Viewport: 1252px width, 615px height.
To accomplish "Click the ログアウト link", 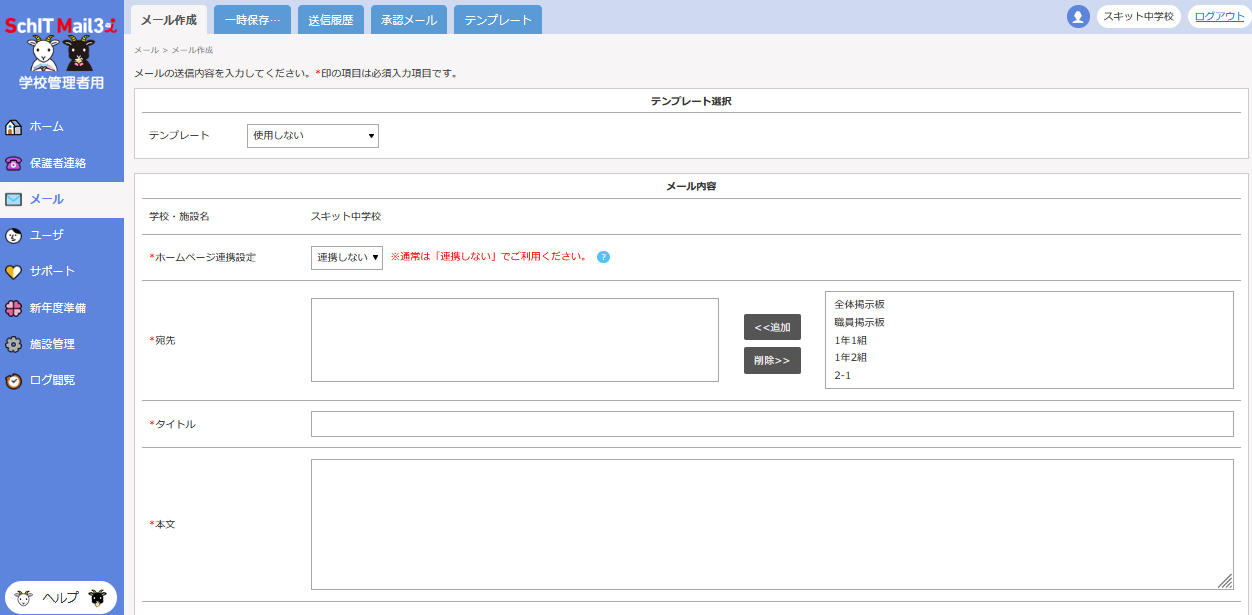I will click(x=1220, y=17).
